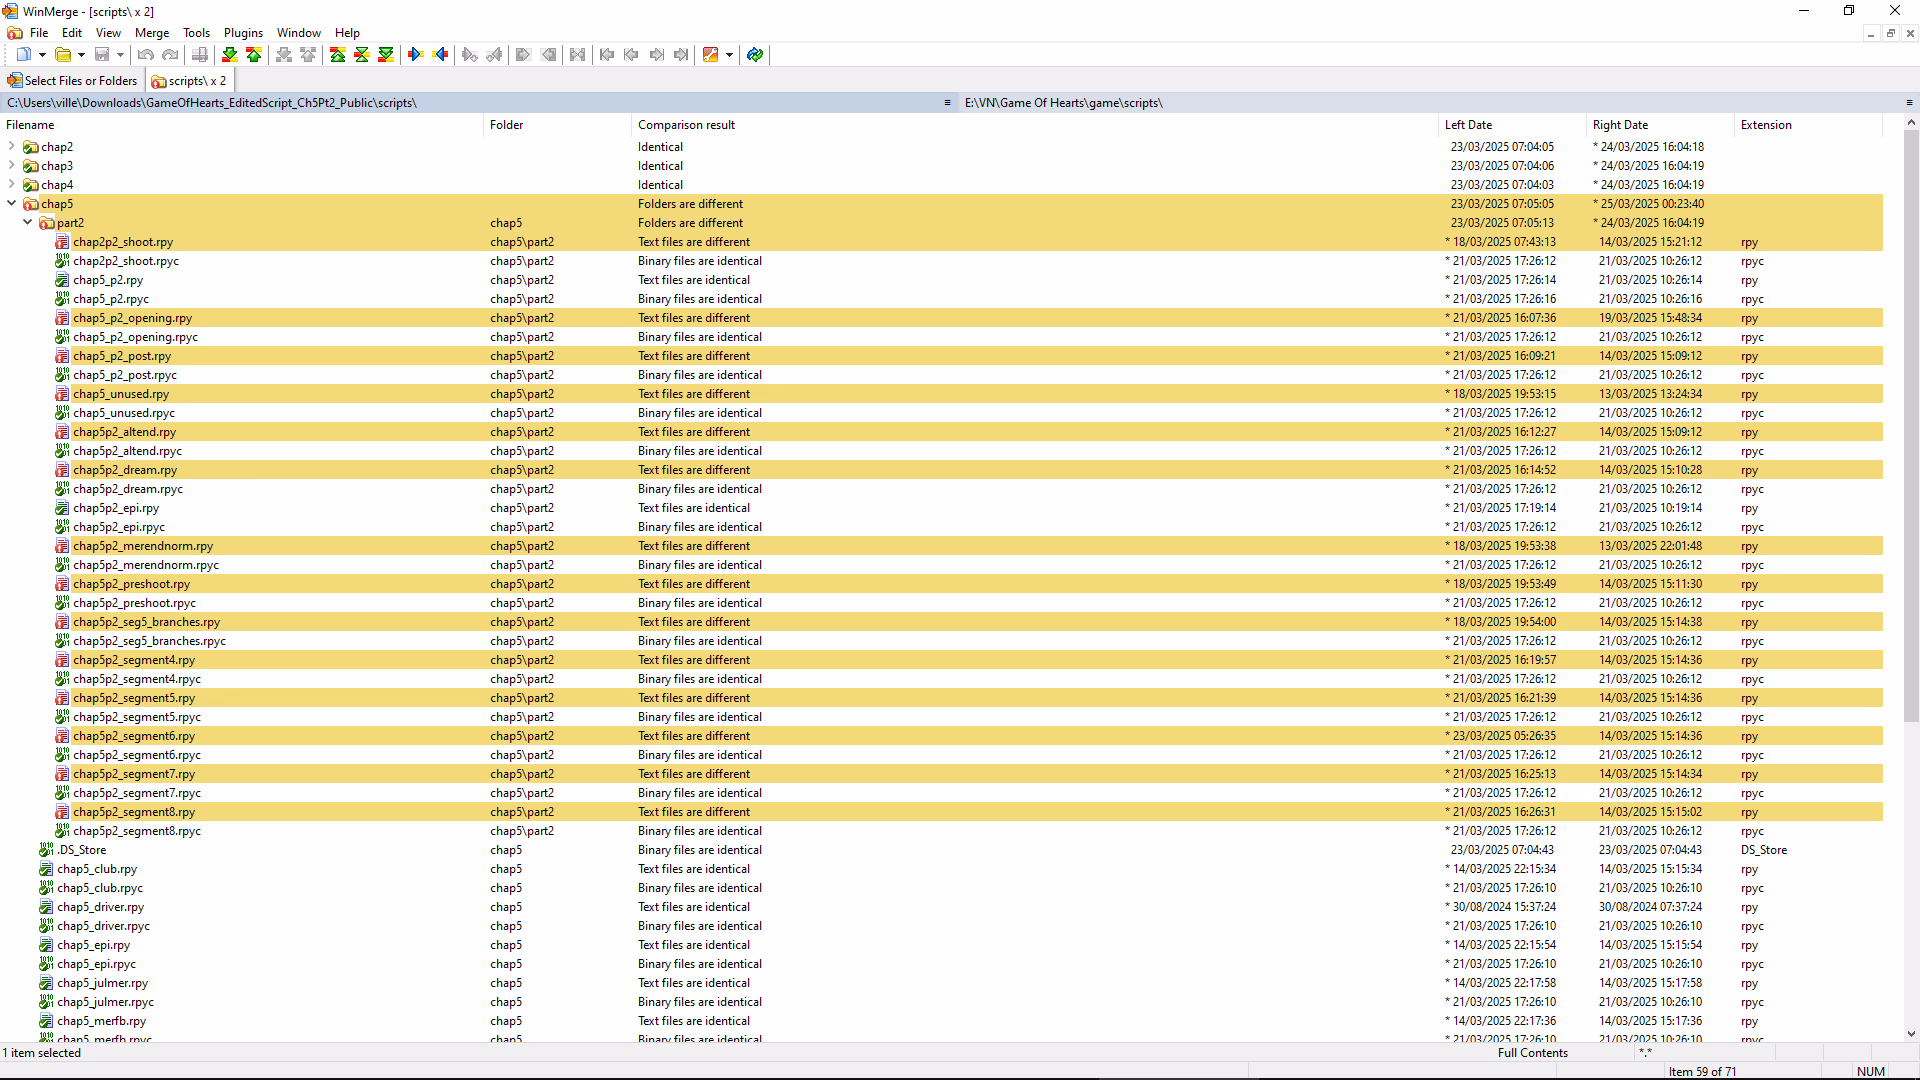Click the Open folder toolbar icon
The width and height of the screenshot is (1920, 1080).
(63, 55)
